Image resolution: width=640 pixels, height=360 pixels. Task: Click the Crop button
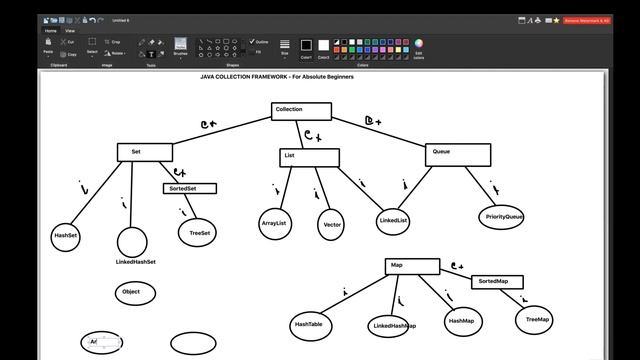click(112, 42)
